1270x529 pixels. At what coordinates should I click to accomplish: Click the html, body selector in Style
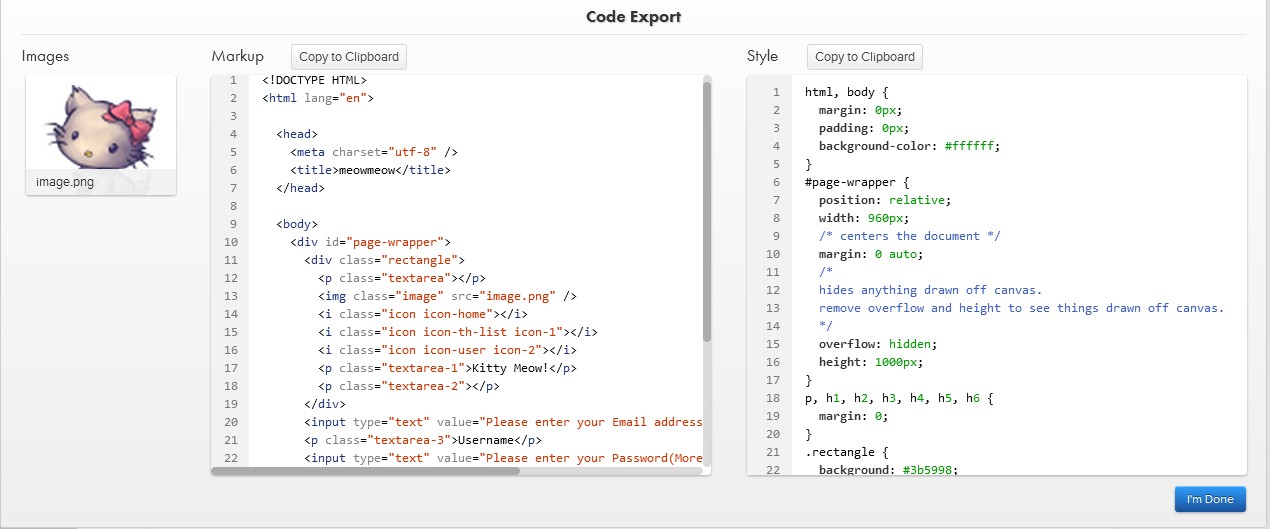(846, 92)
